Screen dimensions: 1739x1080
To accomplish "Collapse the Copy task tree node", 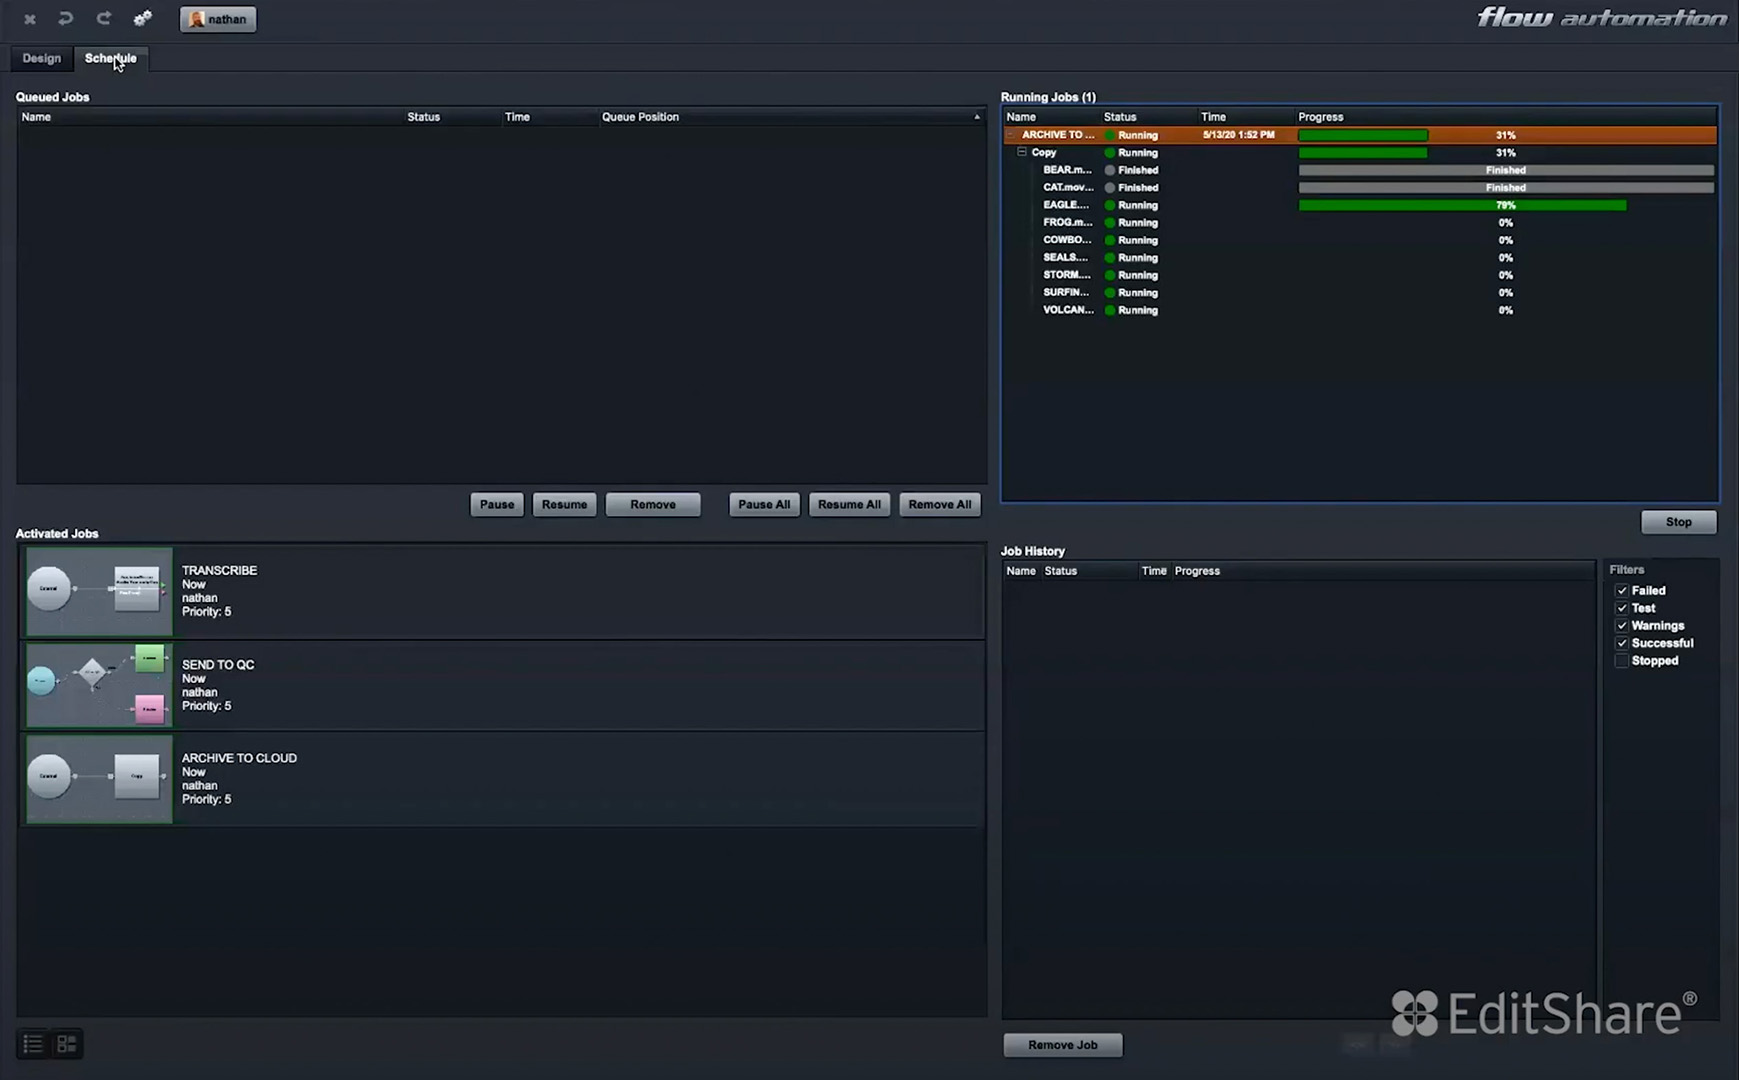I will tap(1021, 152).
